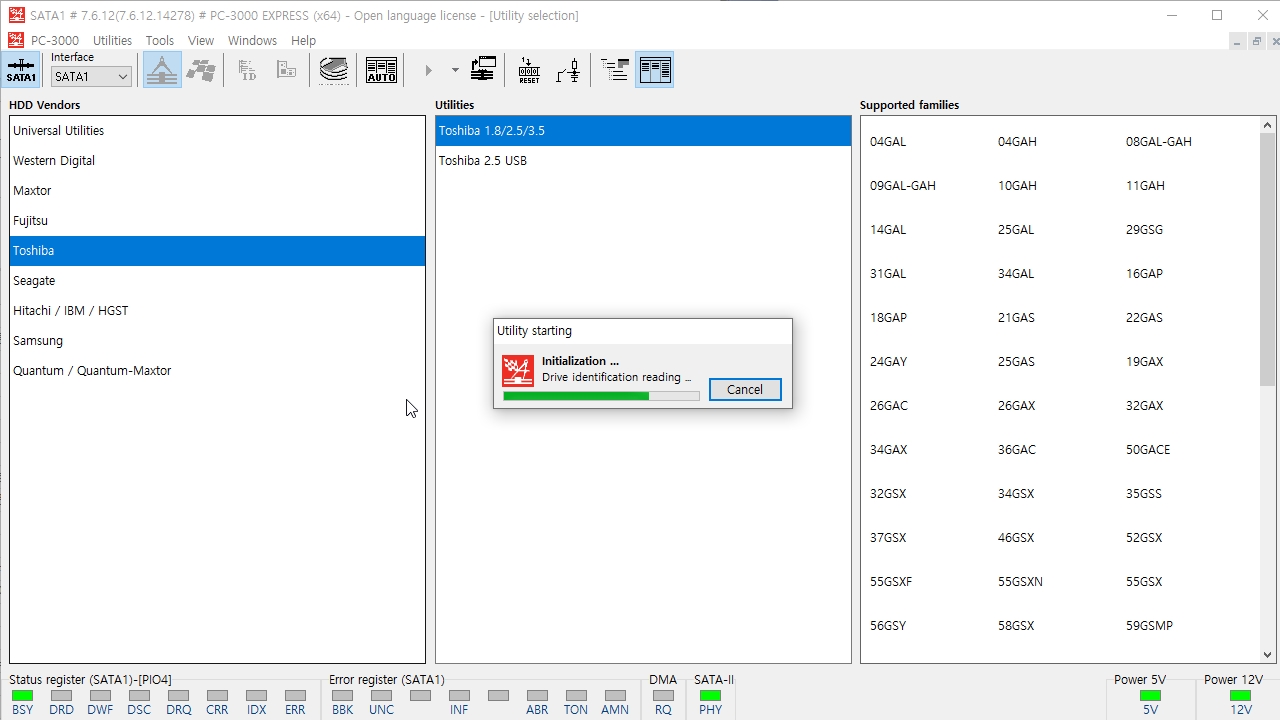Click the supported families scrollbar down arrow
The width and height of the screenshot is (1280, 720).
point(1268,655)
